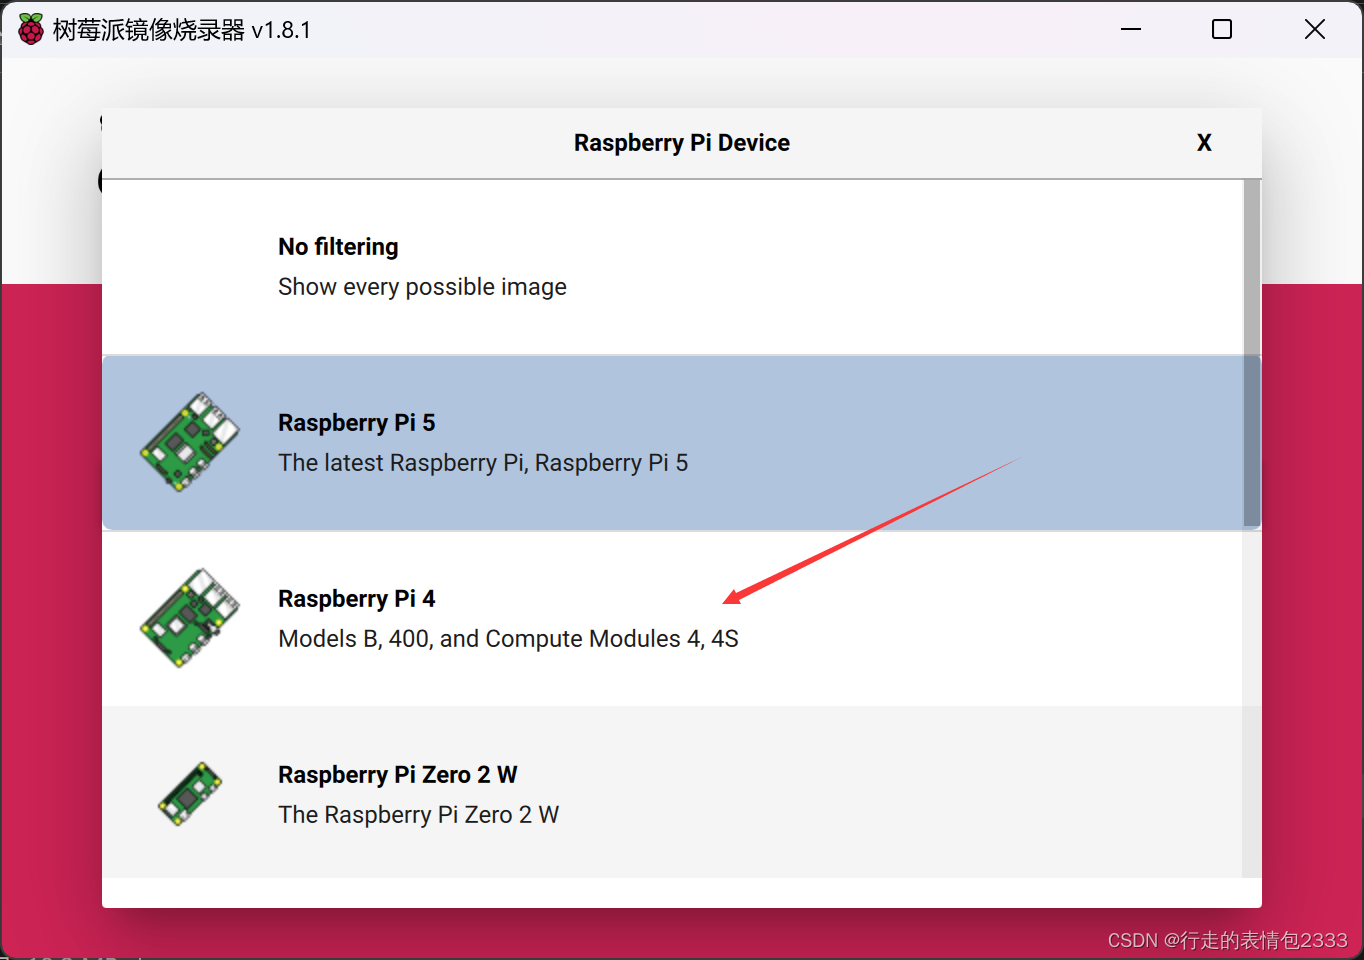Click 'Models B, 400, and Compute Modules 4, 4S' text

(508, 639)
